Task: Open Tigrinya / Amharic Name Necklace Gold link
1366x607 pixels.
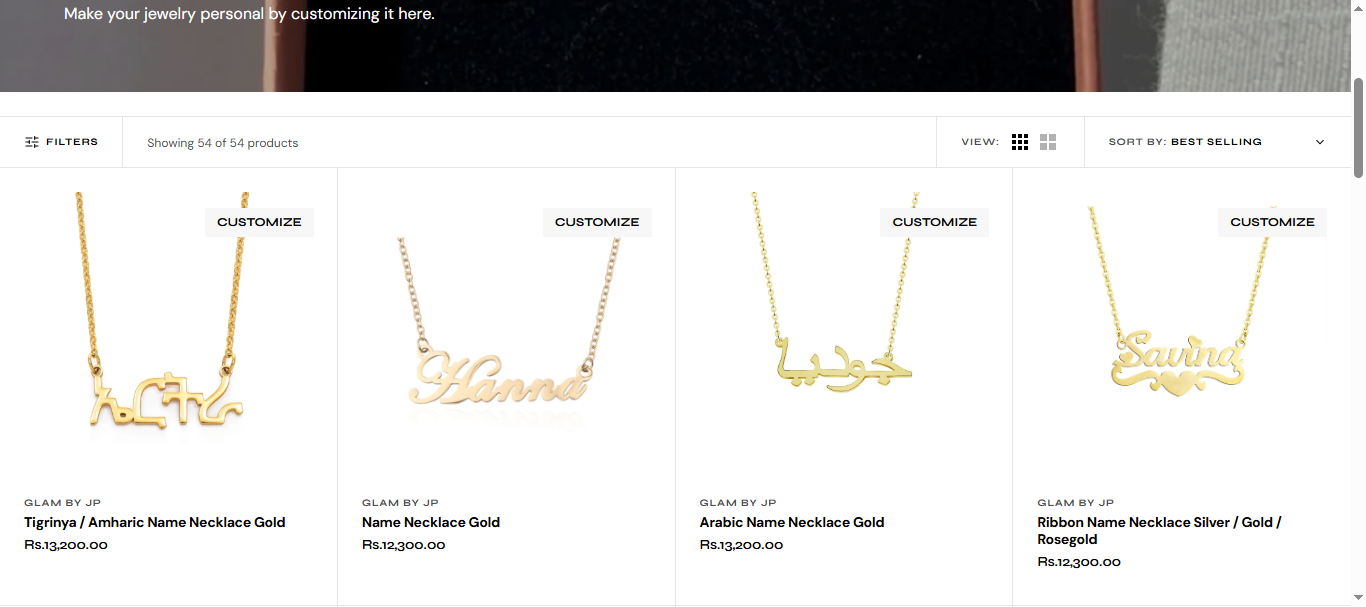Action: [x=155, y=522]
